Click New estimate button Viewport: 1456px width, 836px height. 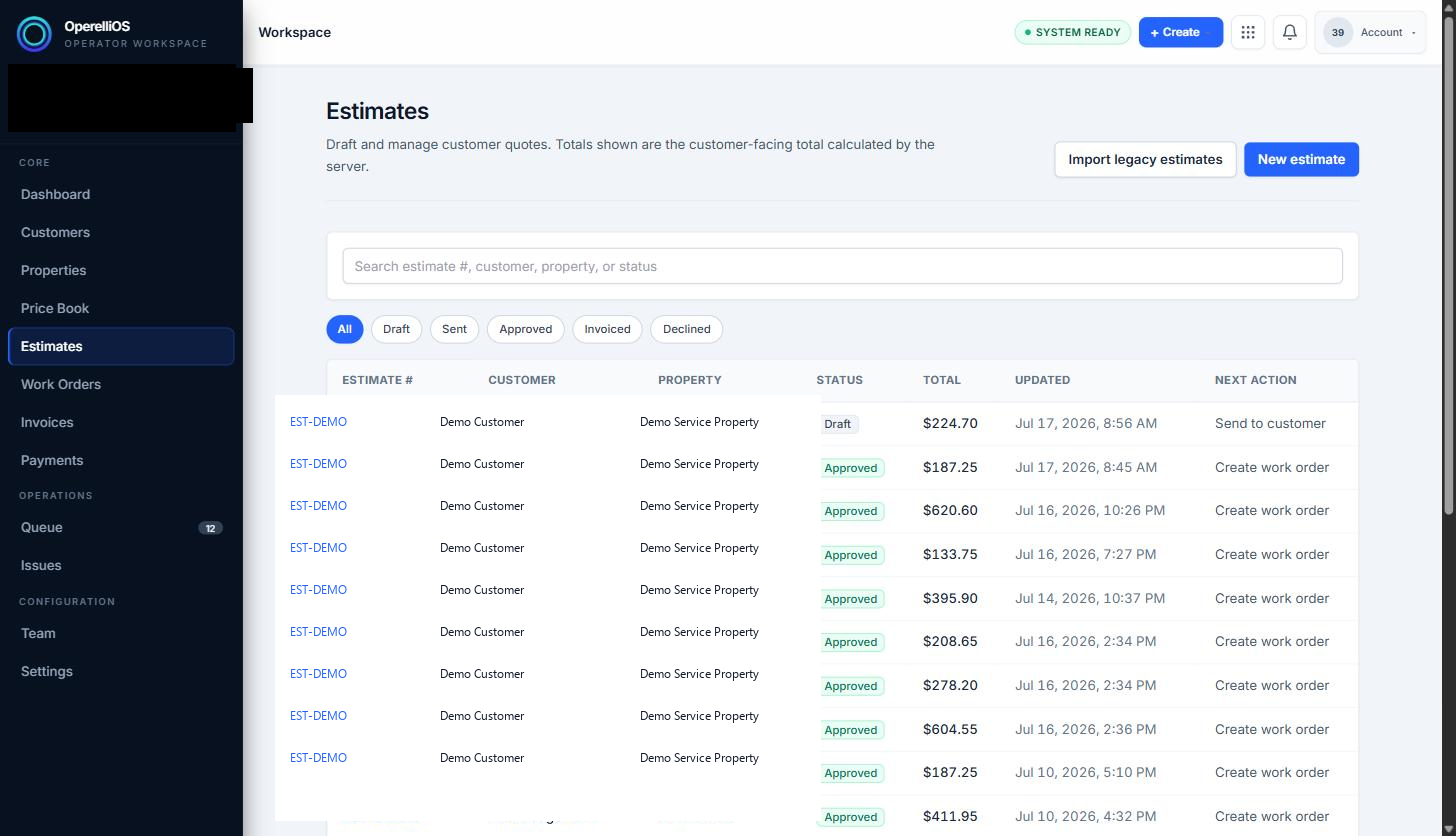coord(1301,159)
